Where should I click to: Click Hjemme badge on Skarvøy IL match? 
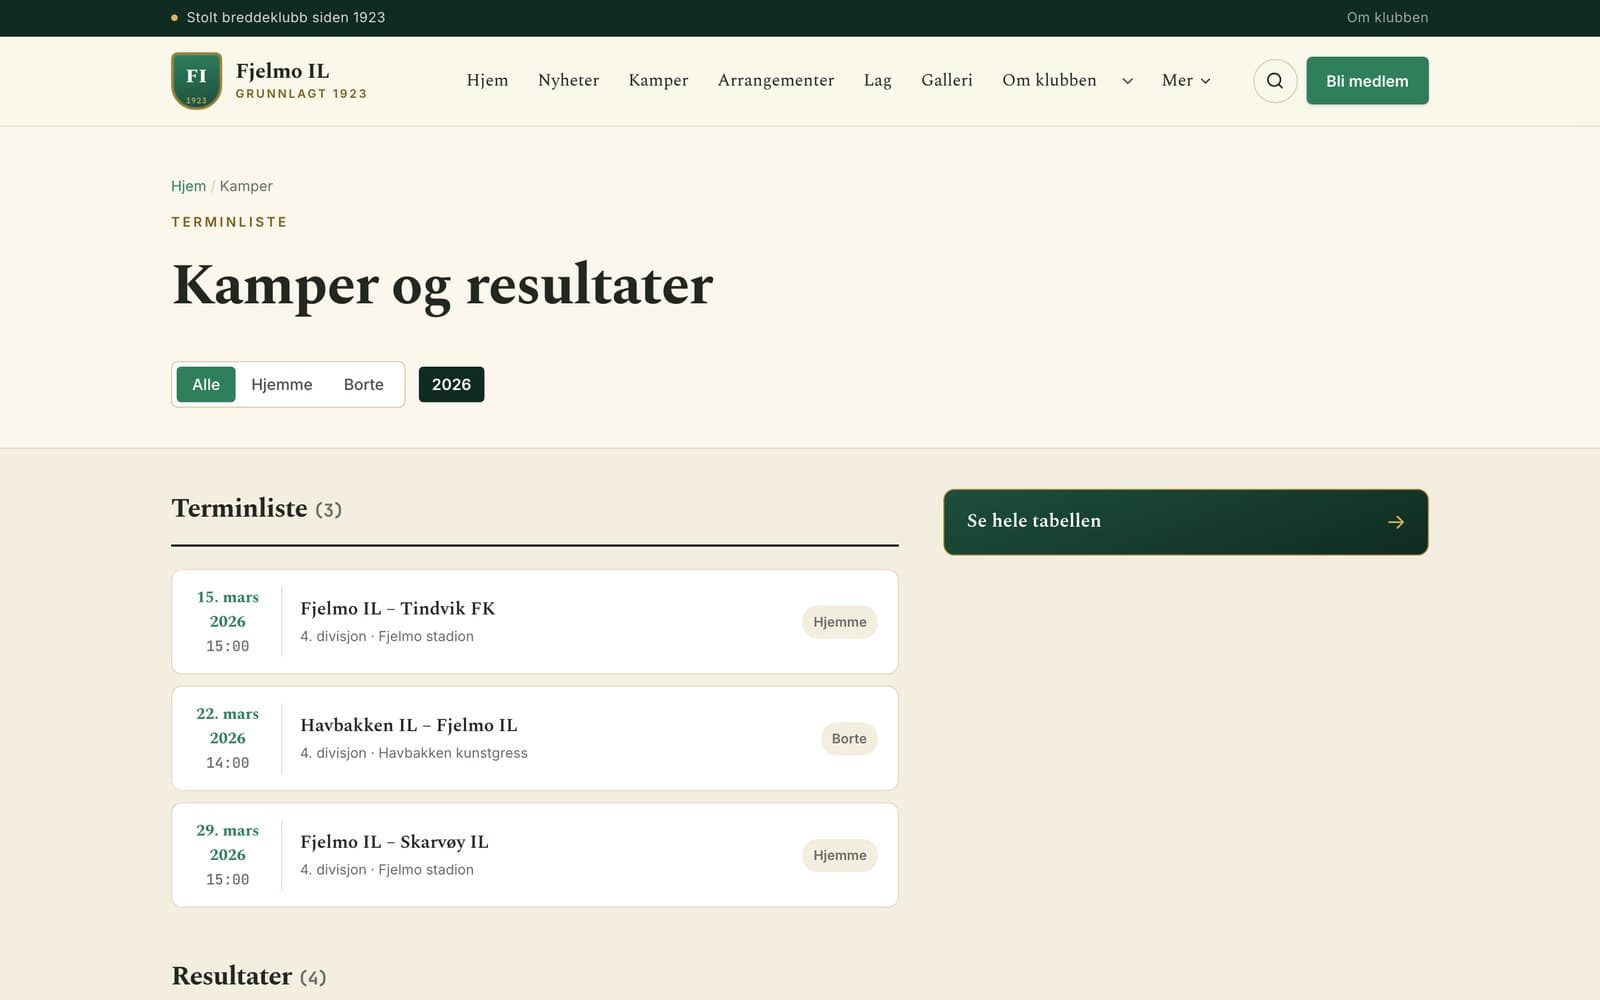point(840,855)
